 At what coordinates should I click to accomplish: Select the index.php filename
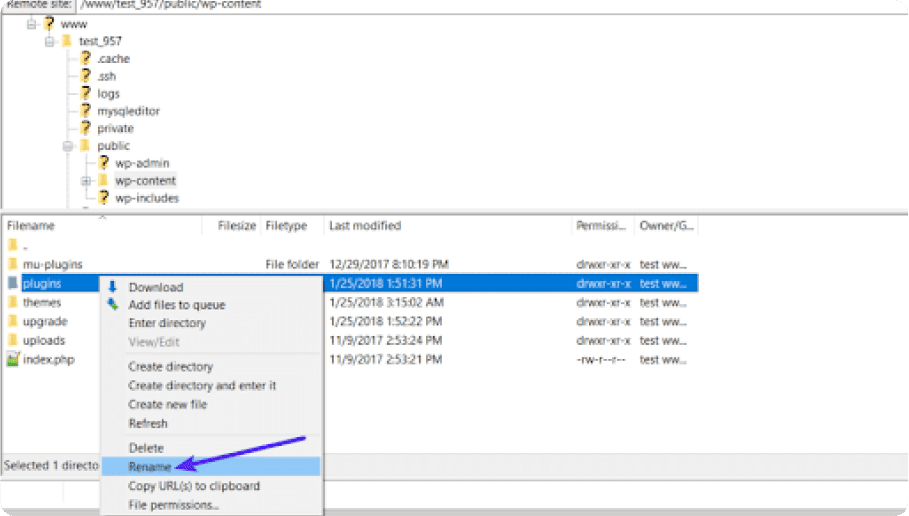click(x=49, y=360)
